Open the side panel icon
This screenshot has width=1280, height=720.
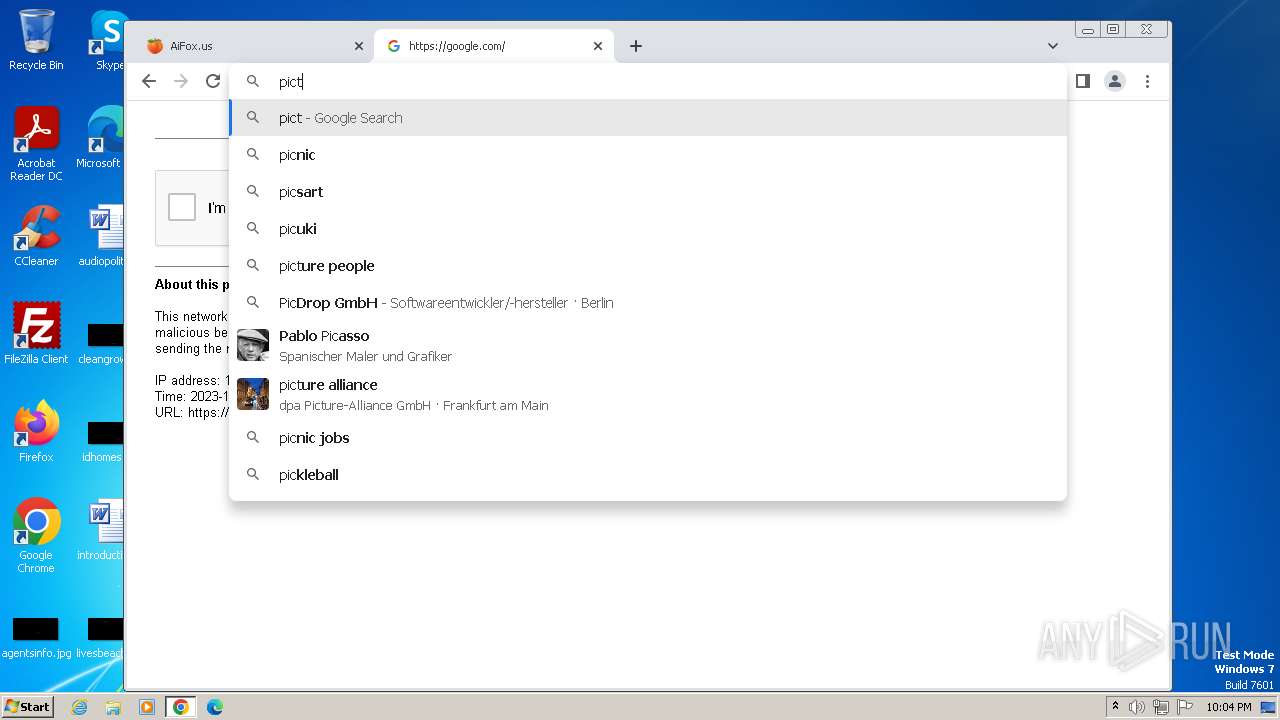coord(1083,81)
